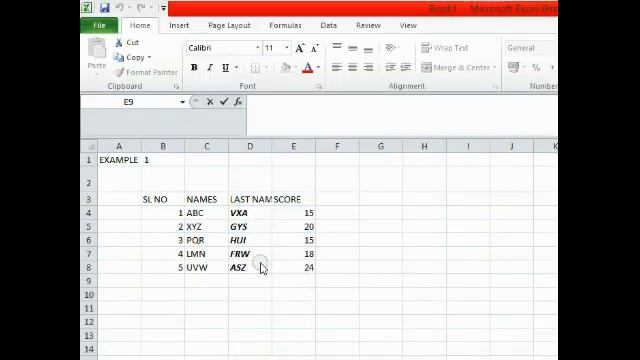
Task: Switch to the Formulas tab
Action: tap(285, 25)
